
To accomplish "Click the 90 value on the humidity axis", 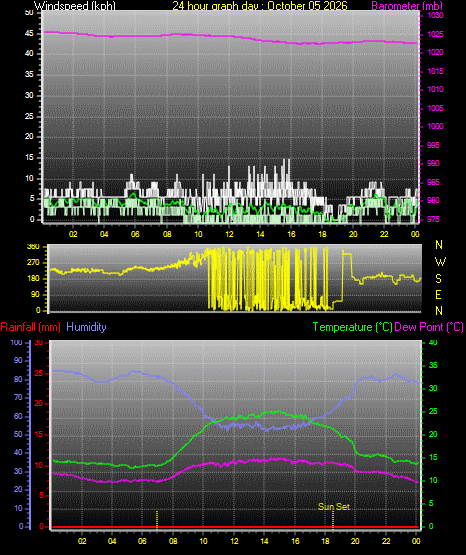I will (18, 361).
